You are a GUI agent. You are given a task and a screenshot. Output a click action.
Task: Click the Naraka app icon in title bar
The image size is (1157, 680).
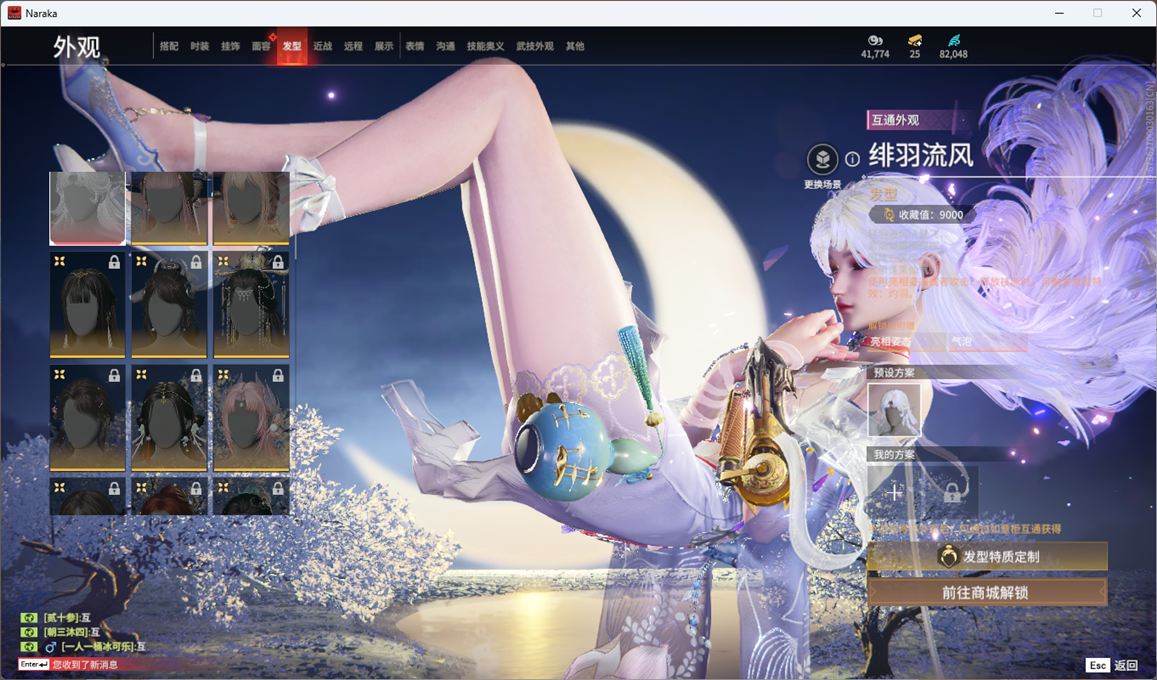click(x=14, y=13)
